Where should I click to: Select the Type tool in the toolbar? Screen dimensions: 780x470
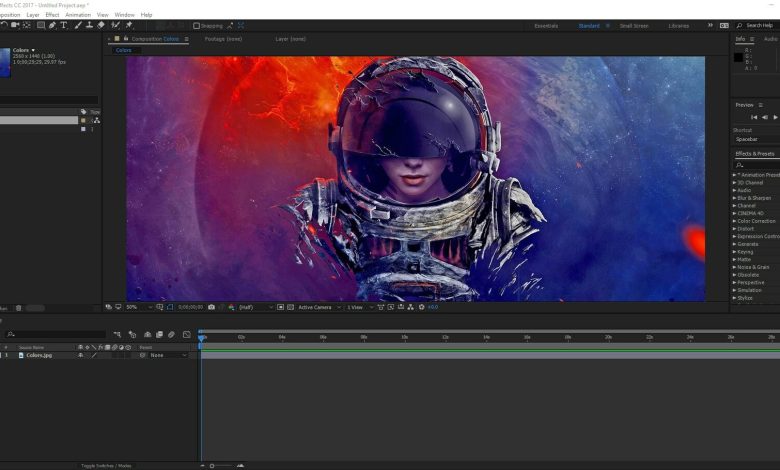click(x=64, y=25)
